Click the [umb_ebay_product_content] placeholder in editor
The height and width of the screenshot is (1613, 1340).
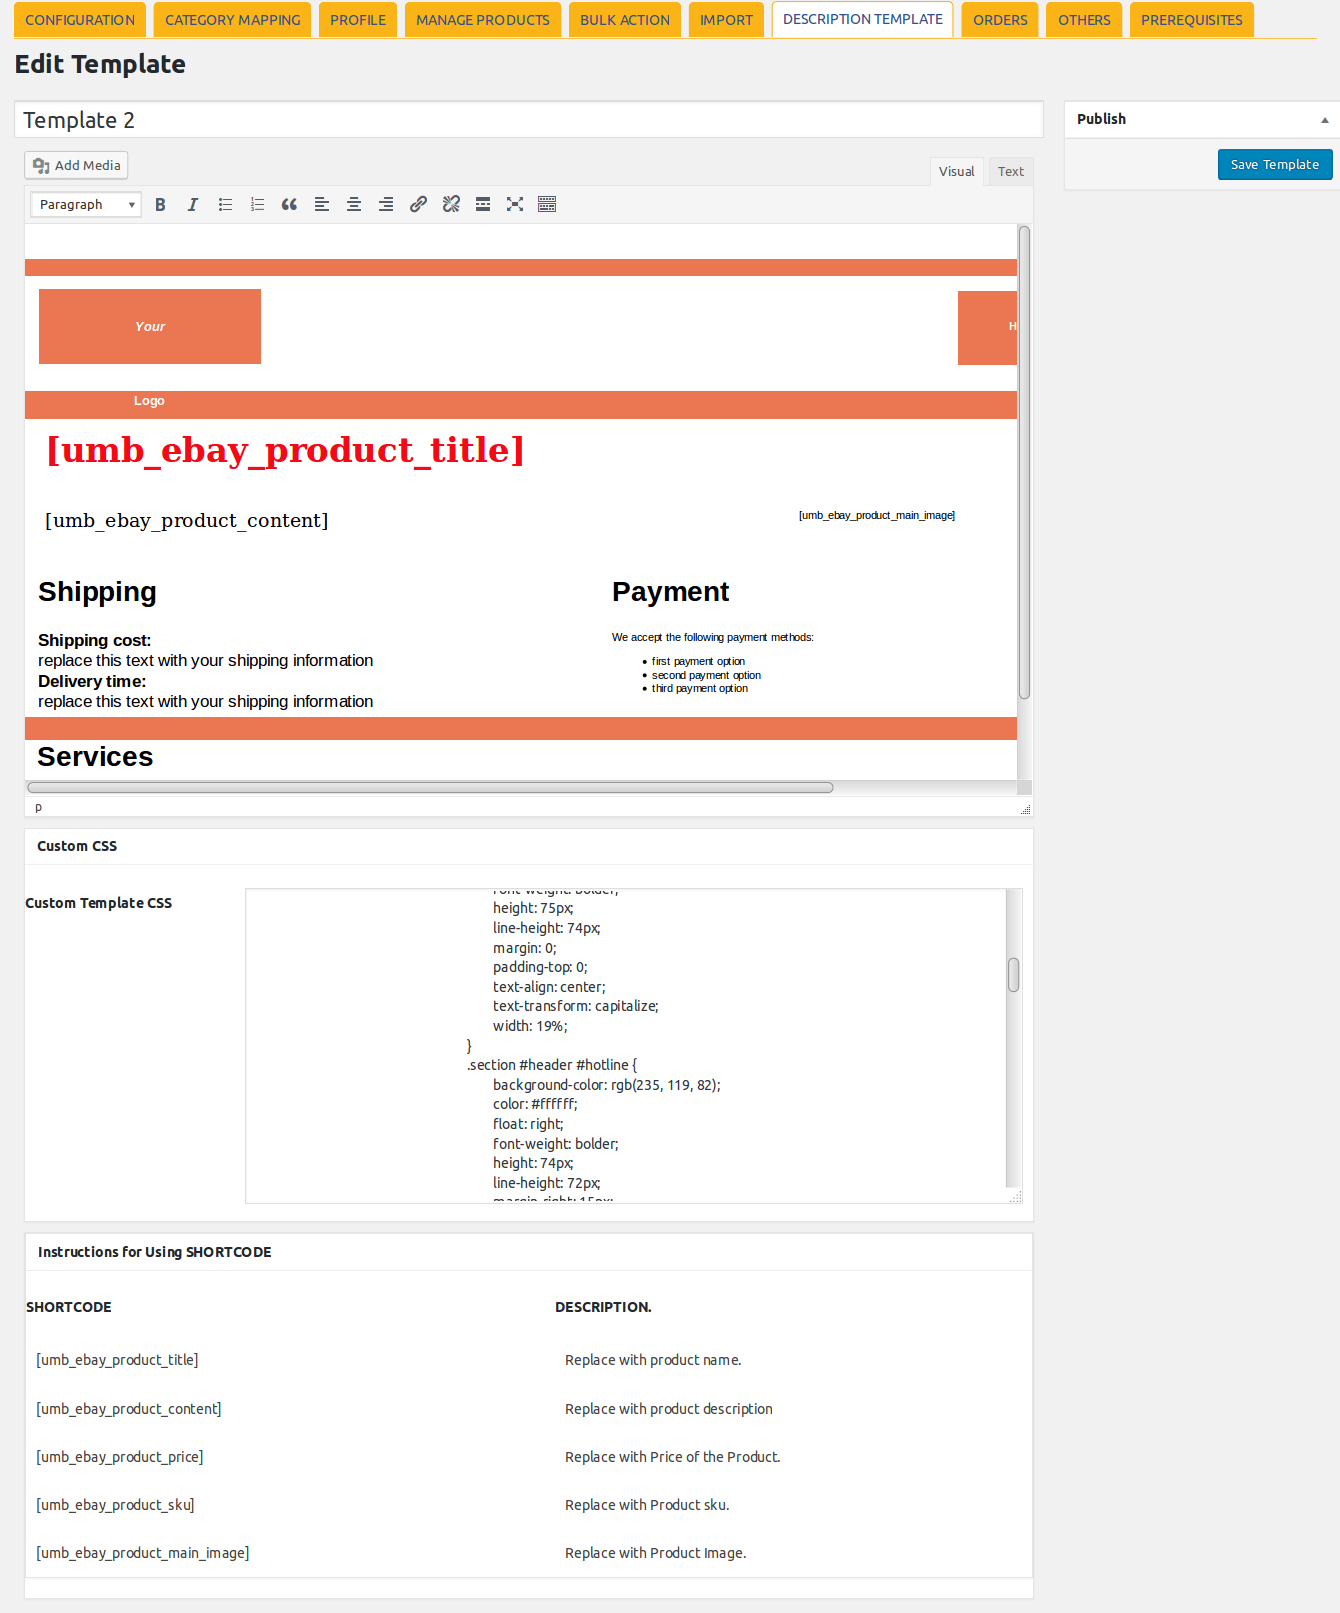[x=187, y=520]
